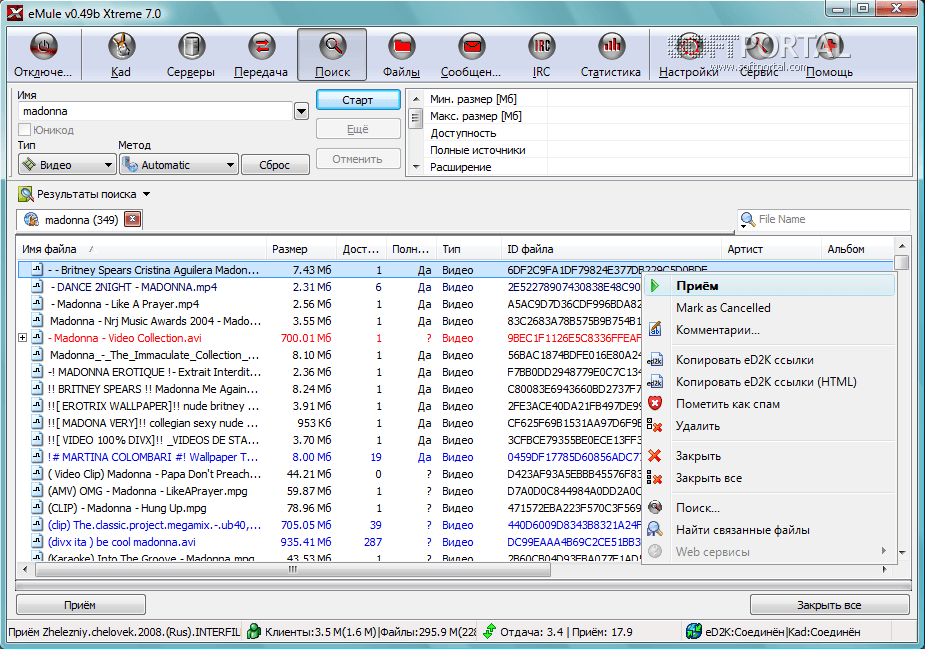Choose Удалить in the context menu

pos(769,426)
